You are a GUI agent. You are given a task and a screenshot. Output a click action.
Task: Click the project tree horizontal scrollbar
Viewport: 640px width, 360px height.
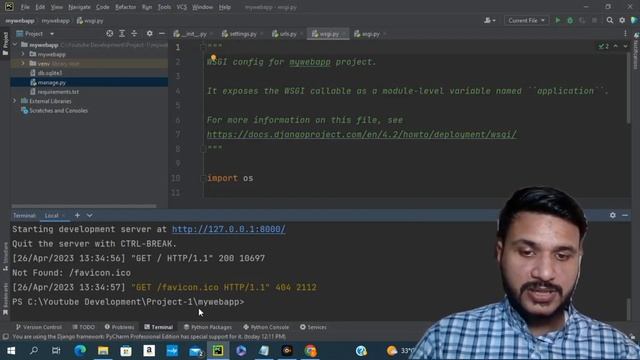pos(84,206)
